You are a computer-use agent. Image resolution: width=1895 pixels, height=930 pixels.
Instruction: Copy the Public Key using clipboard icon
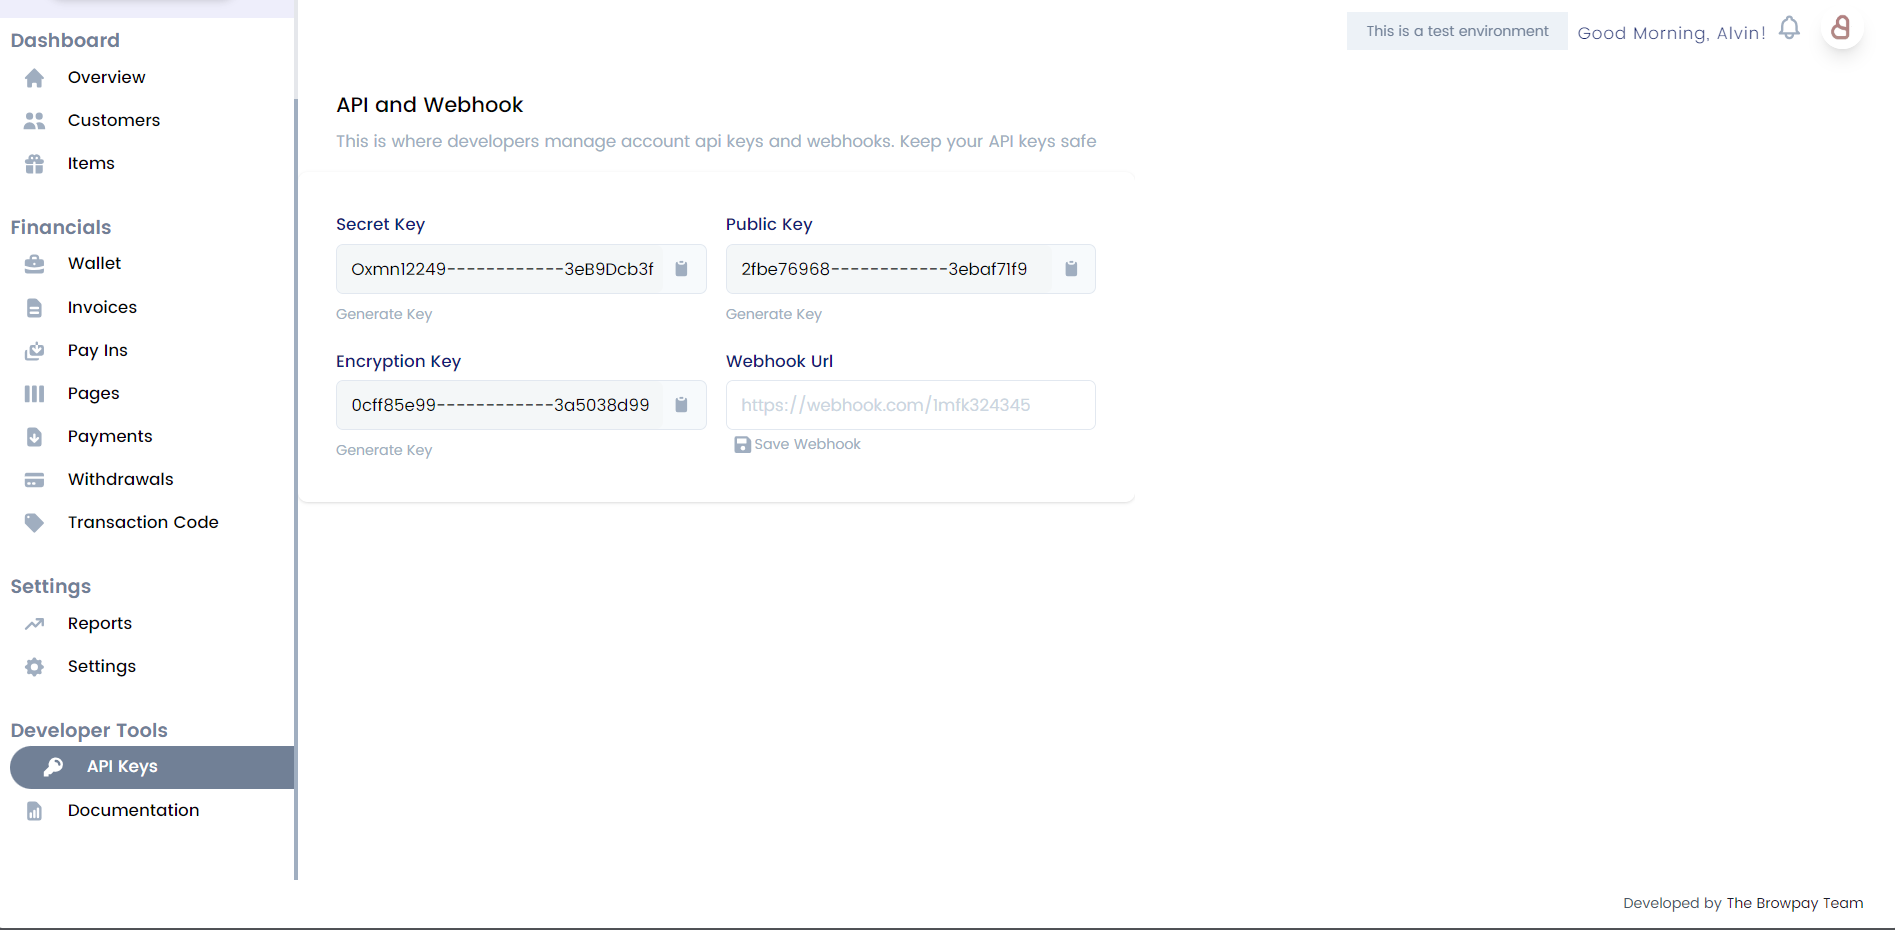coord(1071,269)
